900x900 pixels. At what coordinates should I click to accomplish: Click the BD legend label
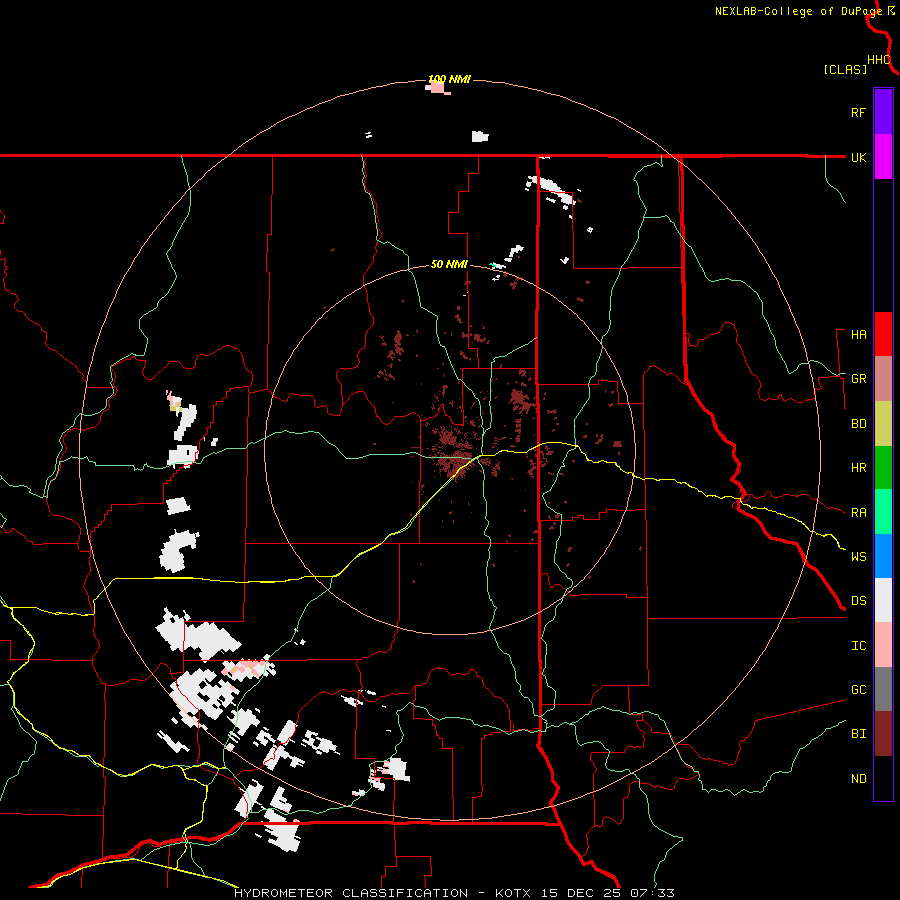tap(859, 424)
